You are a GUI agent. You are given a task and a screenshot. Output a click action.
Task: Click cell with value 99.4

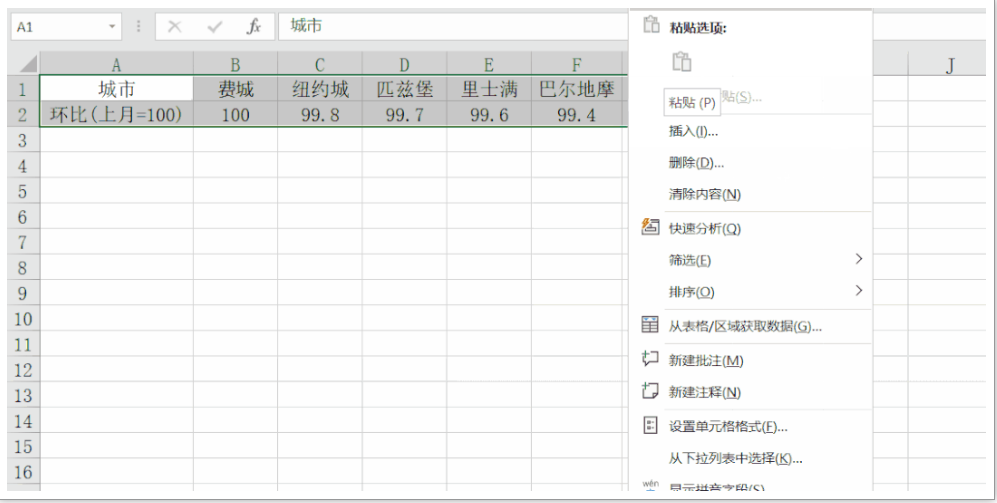pyautogui.click(x=577, y=114)
